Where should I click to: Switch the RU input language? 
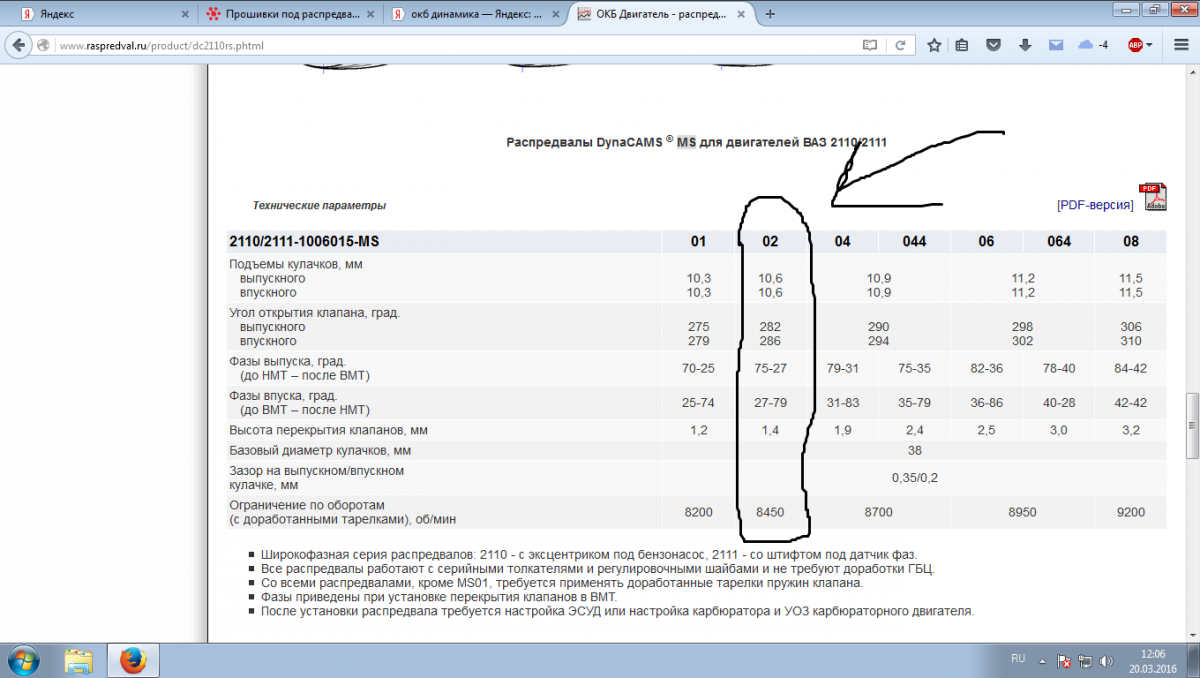[1018, 659]
